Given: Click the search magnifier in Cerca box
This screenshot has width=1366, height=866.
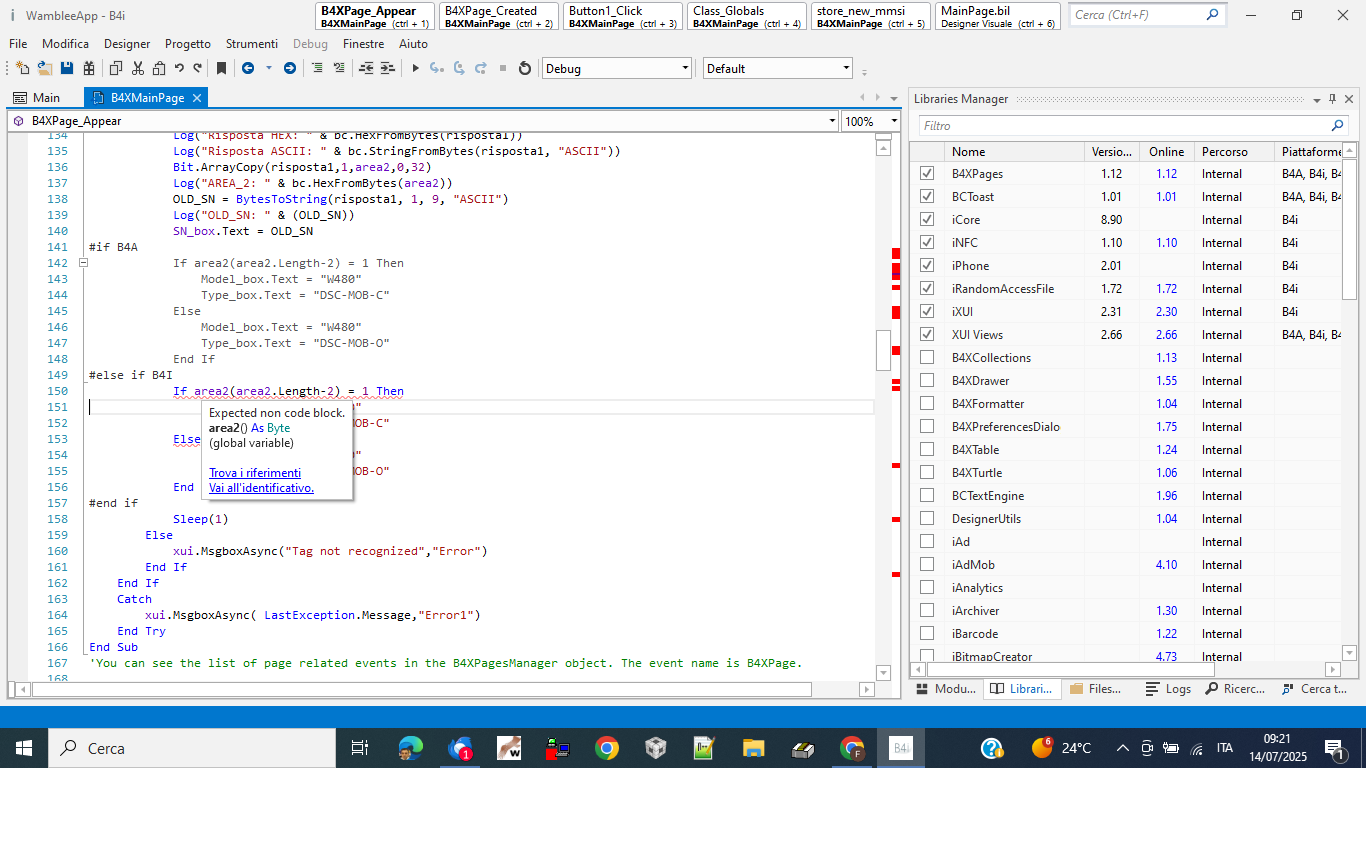Looking at the screenshot, I should coord(1212,15).
